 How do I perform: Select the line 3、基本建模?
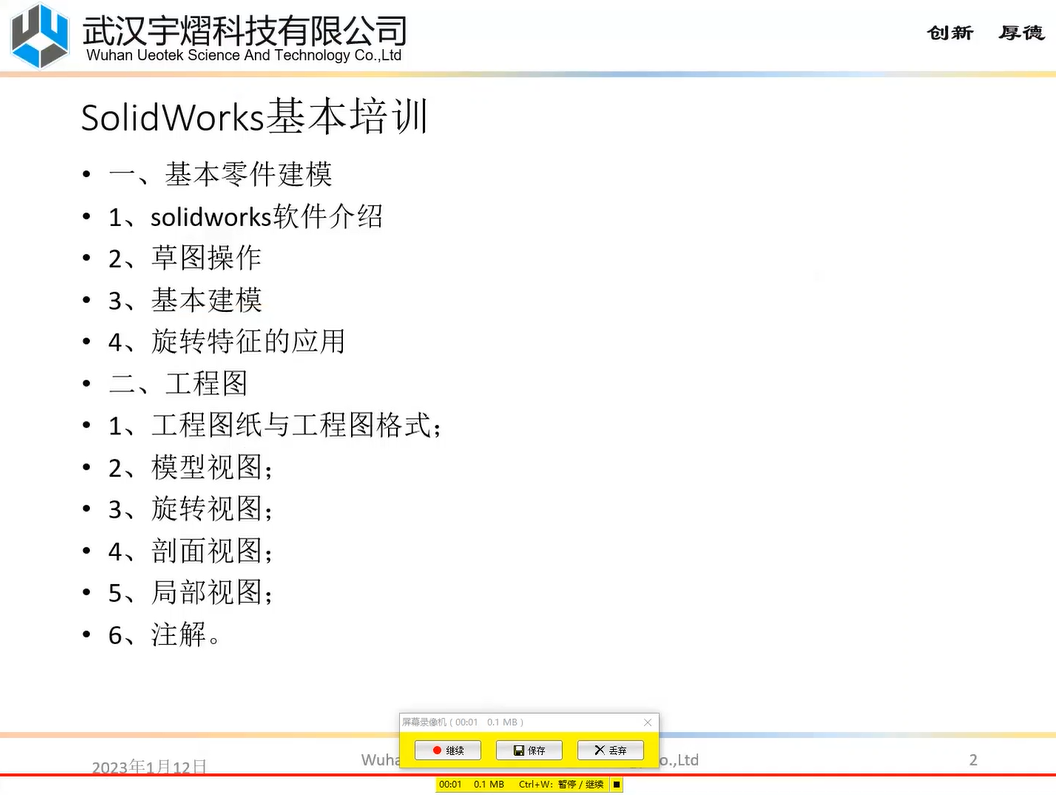(x=185, y=300)
